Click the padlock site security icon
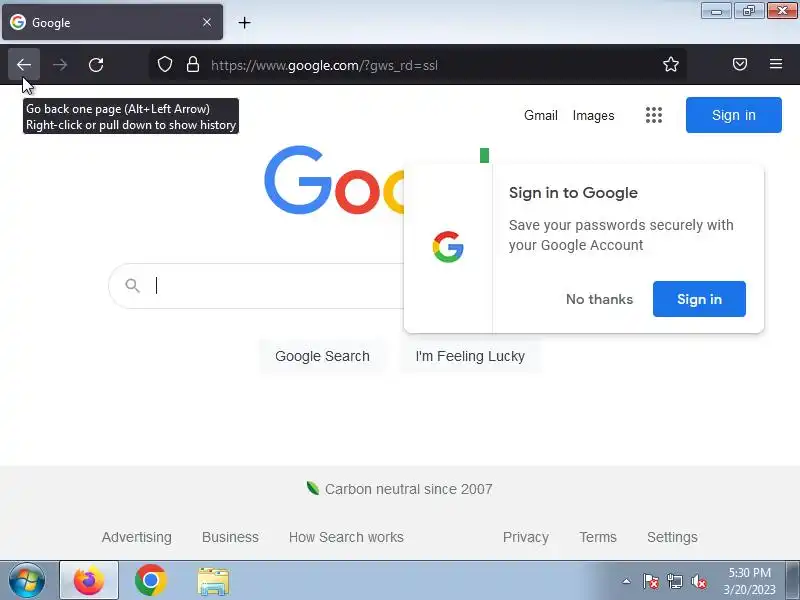The height and width of the screenshot is (600, 800). (x=192, y=64)
